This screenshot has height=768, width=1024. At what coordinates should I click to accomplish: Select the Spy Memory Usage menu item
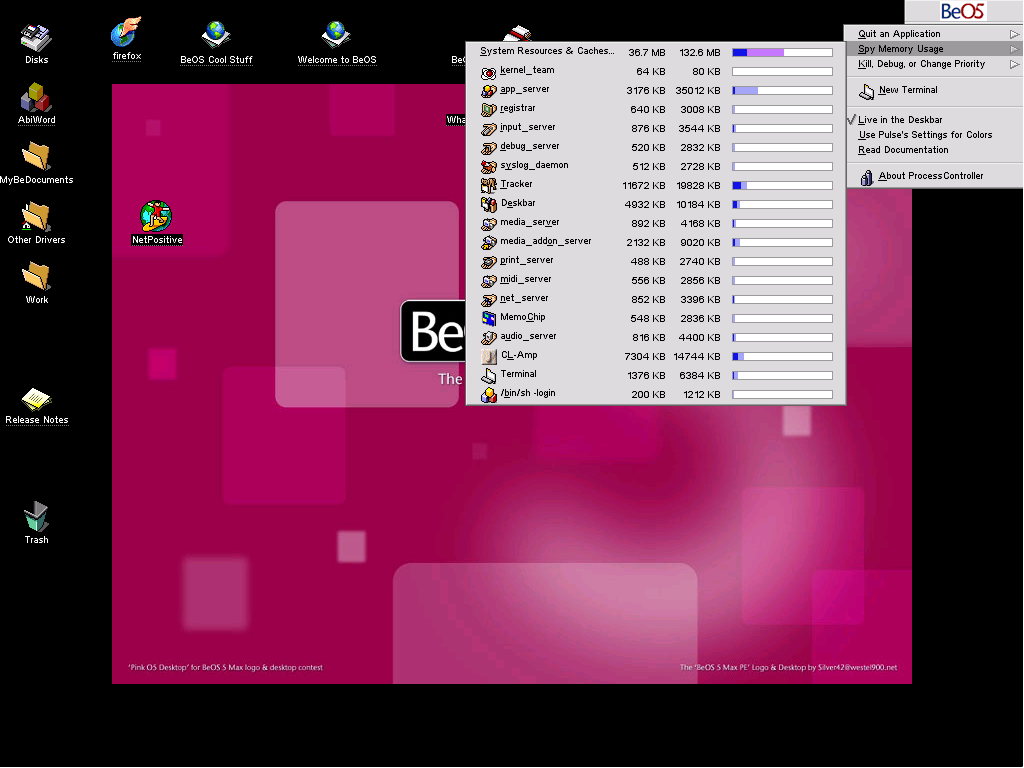click(x=935, y=49)
